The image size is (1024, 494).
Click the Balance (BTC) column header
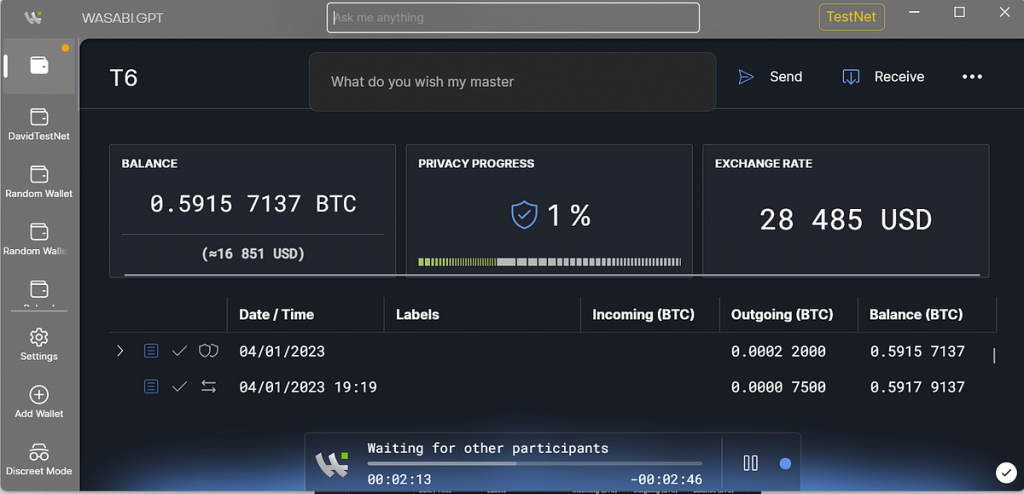(916, 314)
